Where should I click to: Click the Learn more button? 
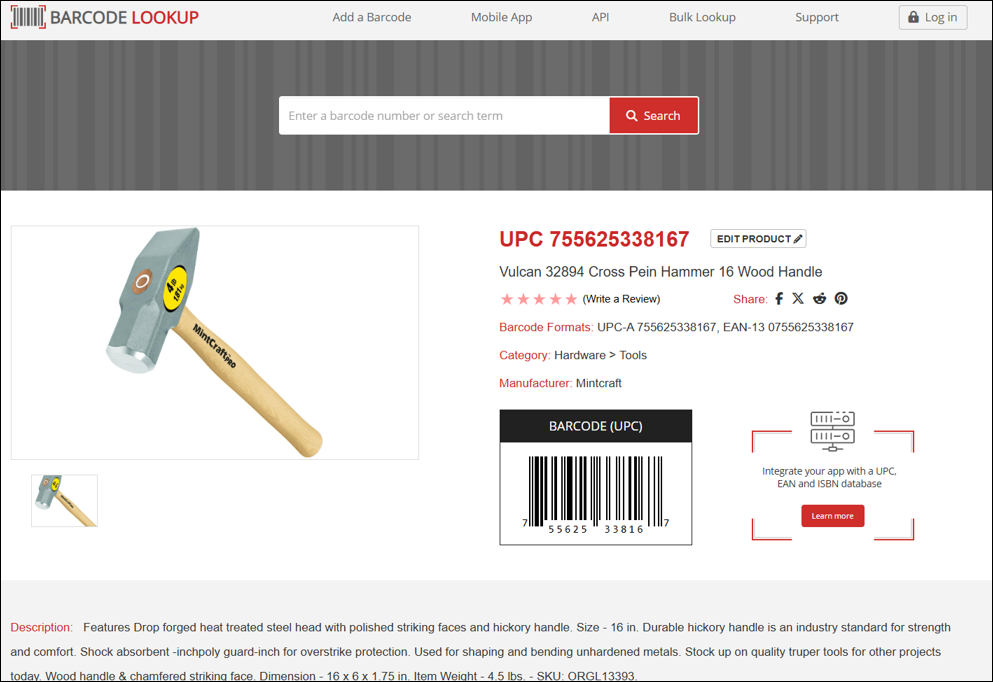click(832, 515)
